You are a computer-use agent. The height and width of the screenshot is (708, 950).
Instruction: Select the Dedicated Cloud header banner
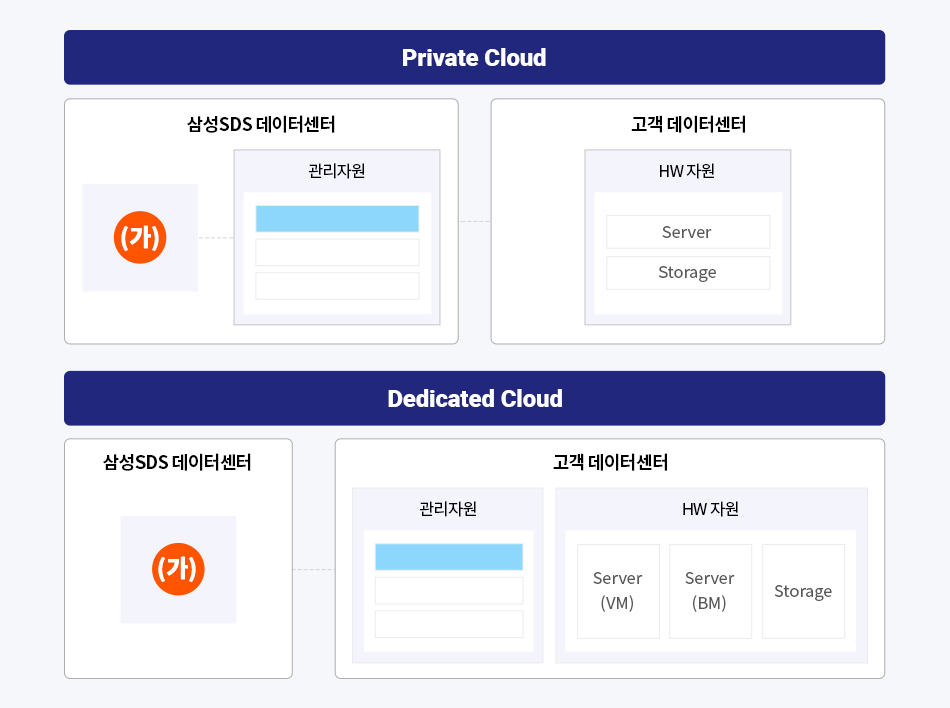point(474,399)
